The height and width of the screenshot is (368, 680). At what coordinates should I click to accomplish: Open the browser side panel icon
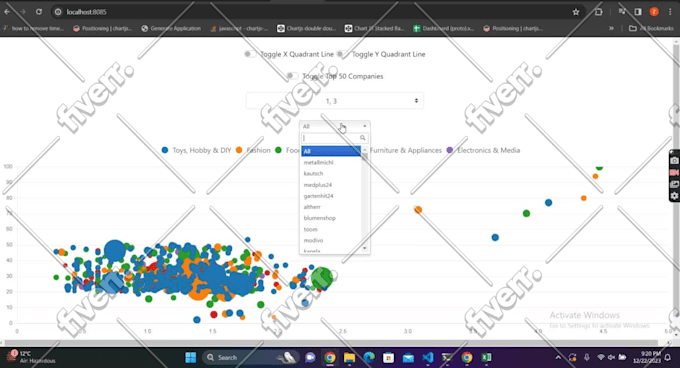point(638,12)
